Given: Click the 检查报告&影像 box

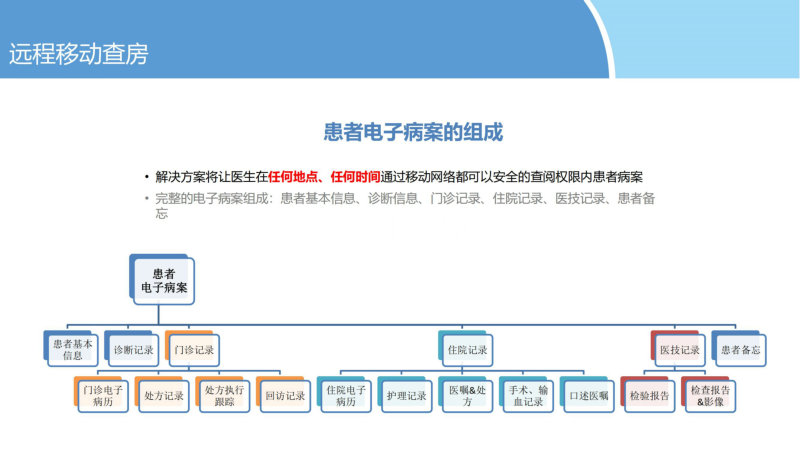Looking at the screenshot, I should pyautogui.click(x=710, y=396).
